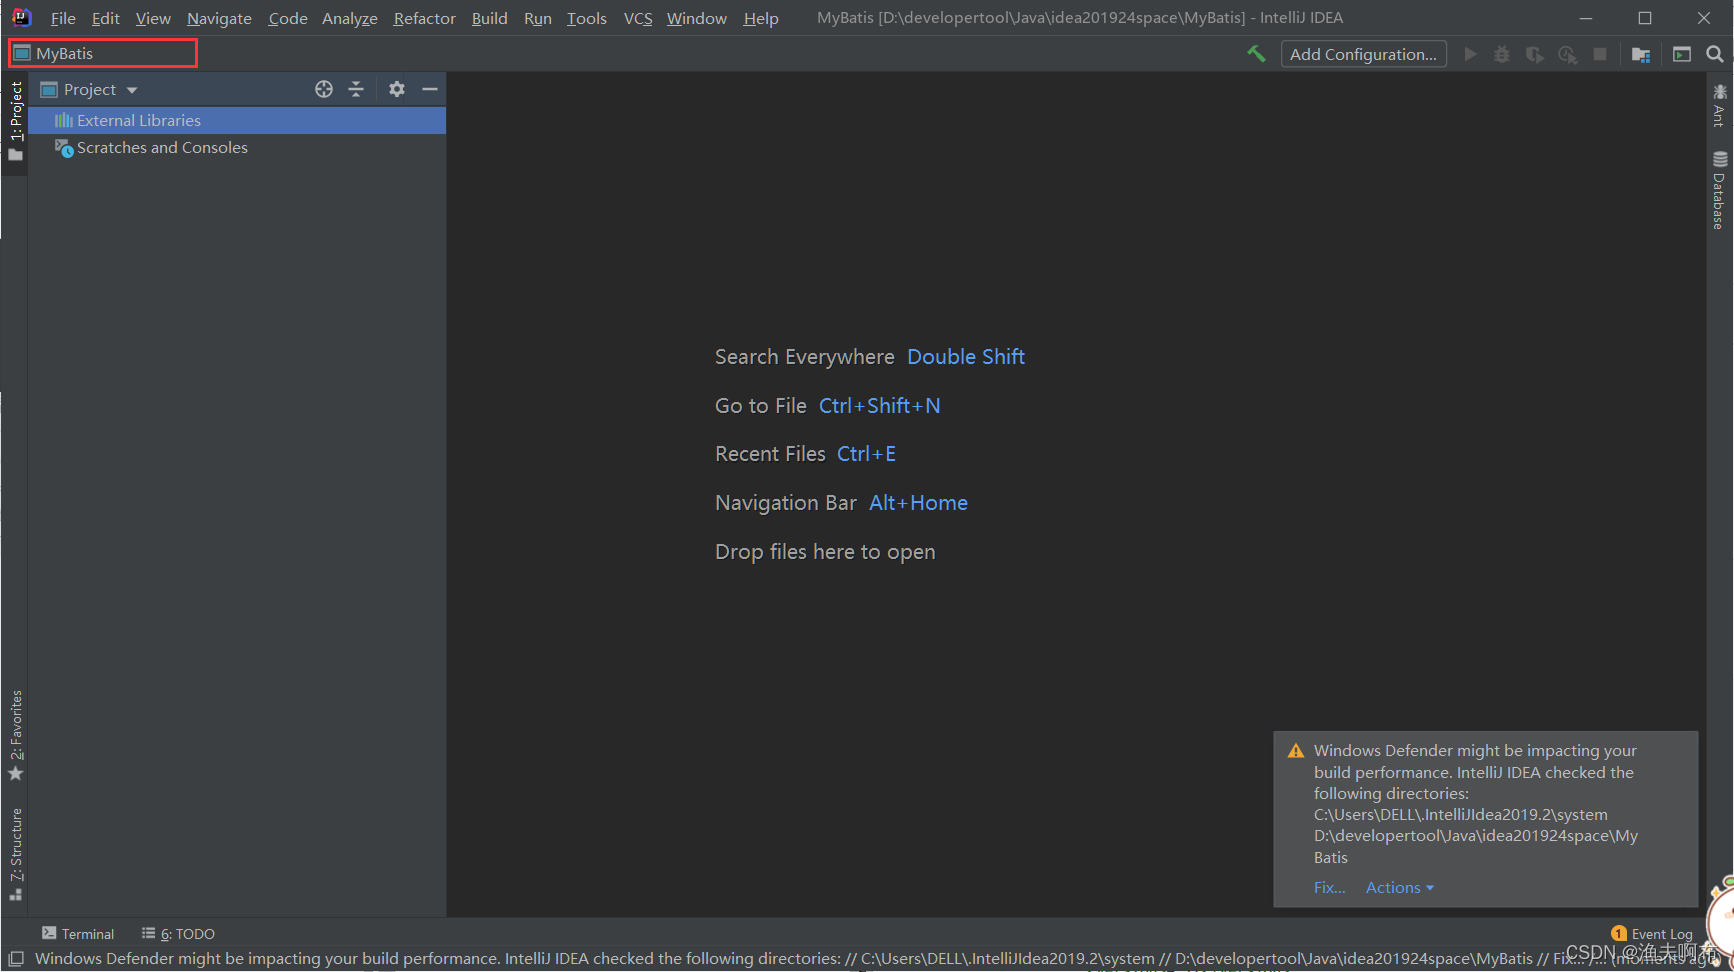
Task: Open the 6: TODO tool window
Action: coord(178,933)
